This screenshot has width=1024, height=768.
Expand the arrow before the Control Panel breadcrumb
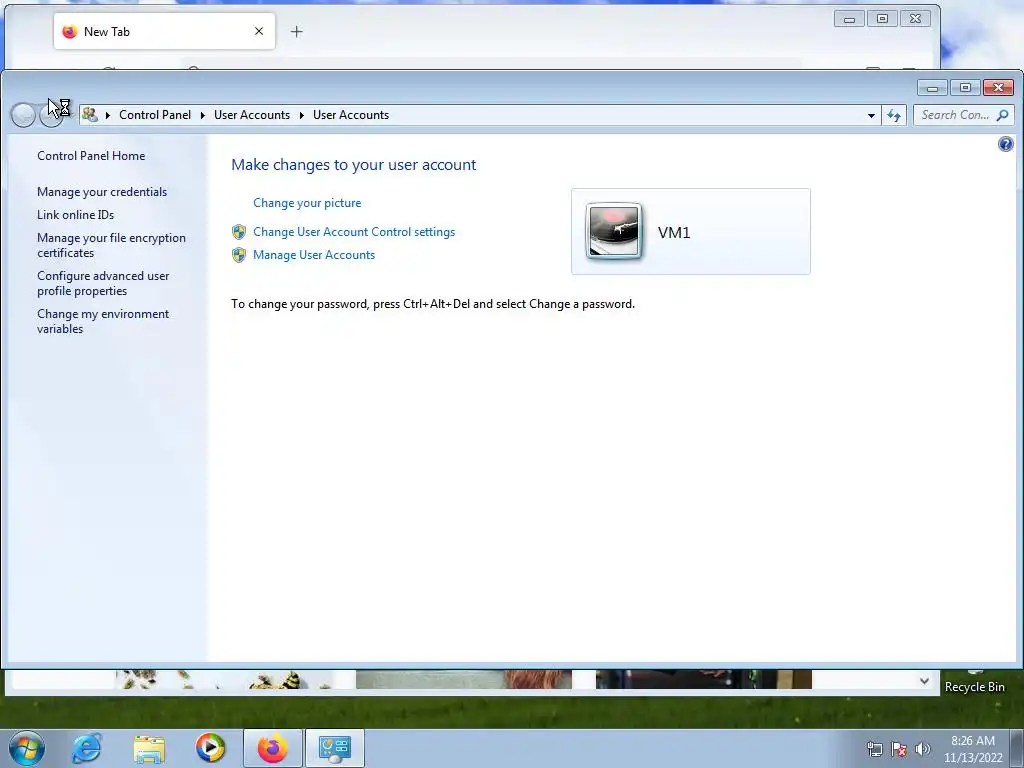108,116
